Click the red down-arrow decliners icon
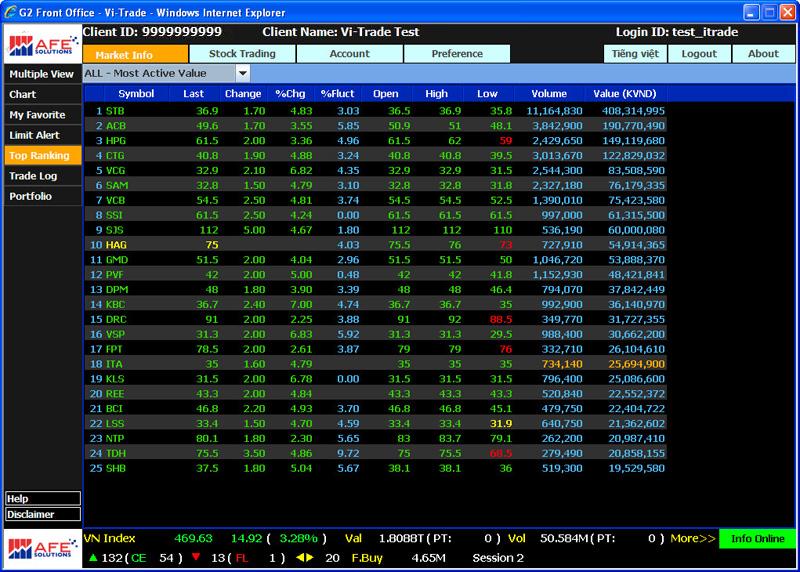The image size is (800, 572). point(196,557)
